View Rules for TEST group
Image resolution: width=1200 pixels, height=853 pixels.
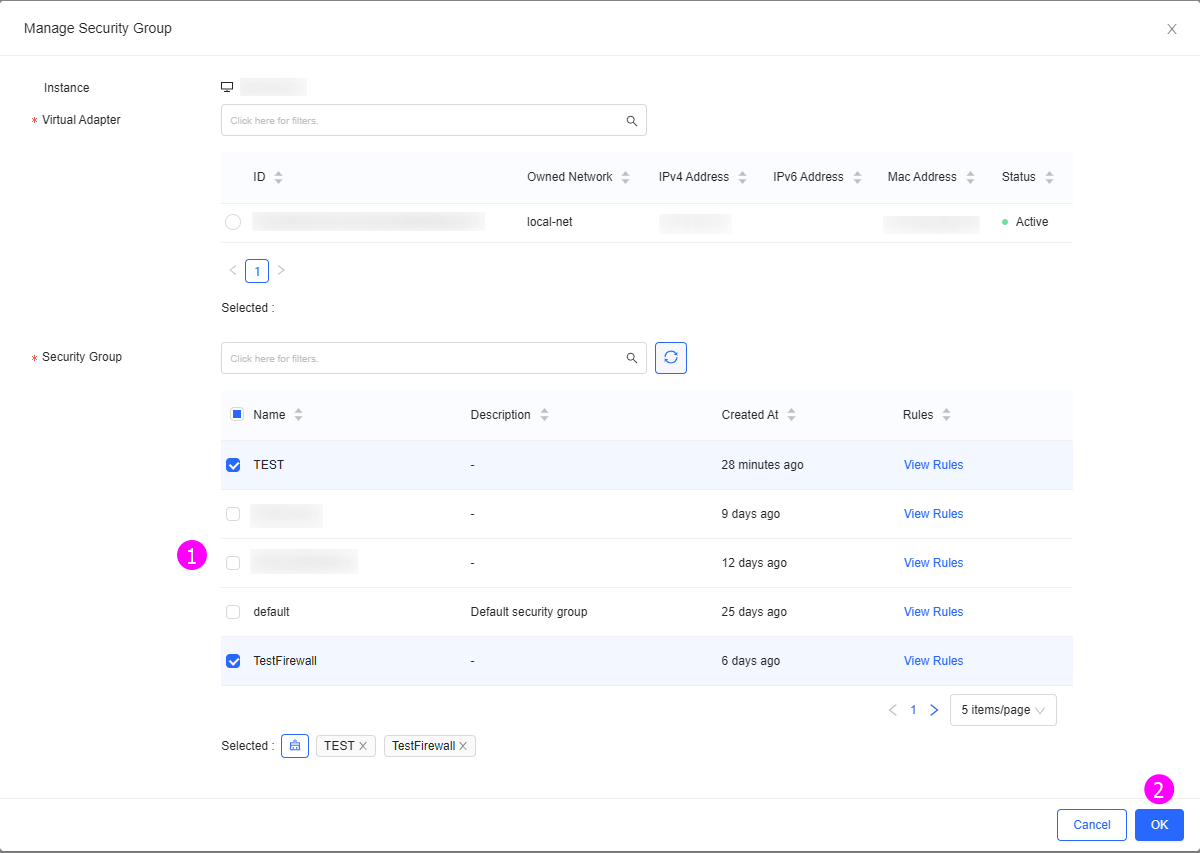(x=933, y=465)
